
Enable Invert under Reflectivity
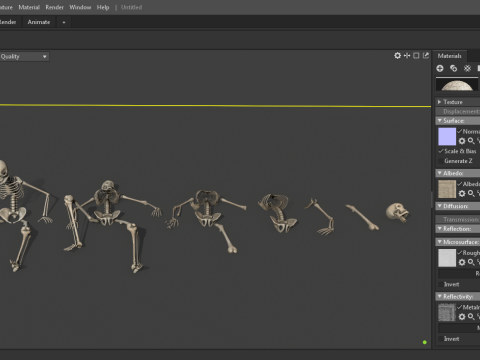[x=441, y=339]
